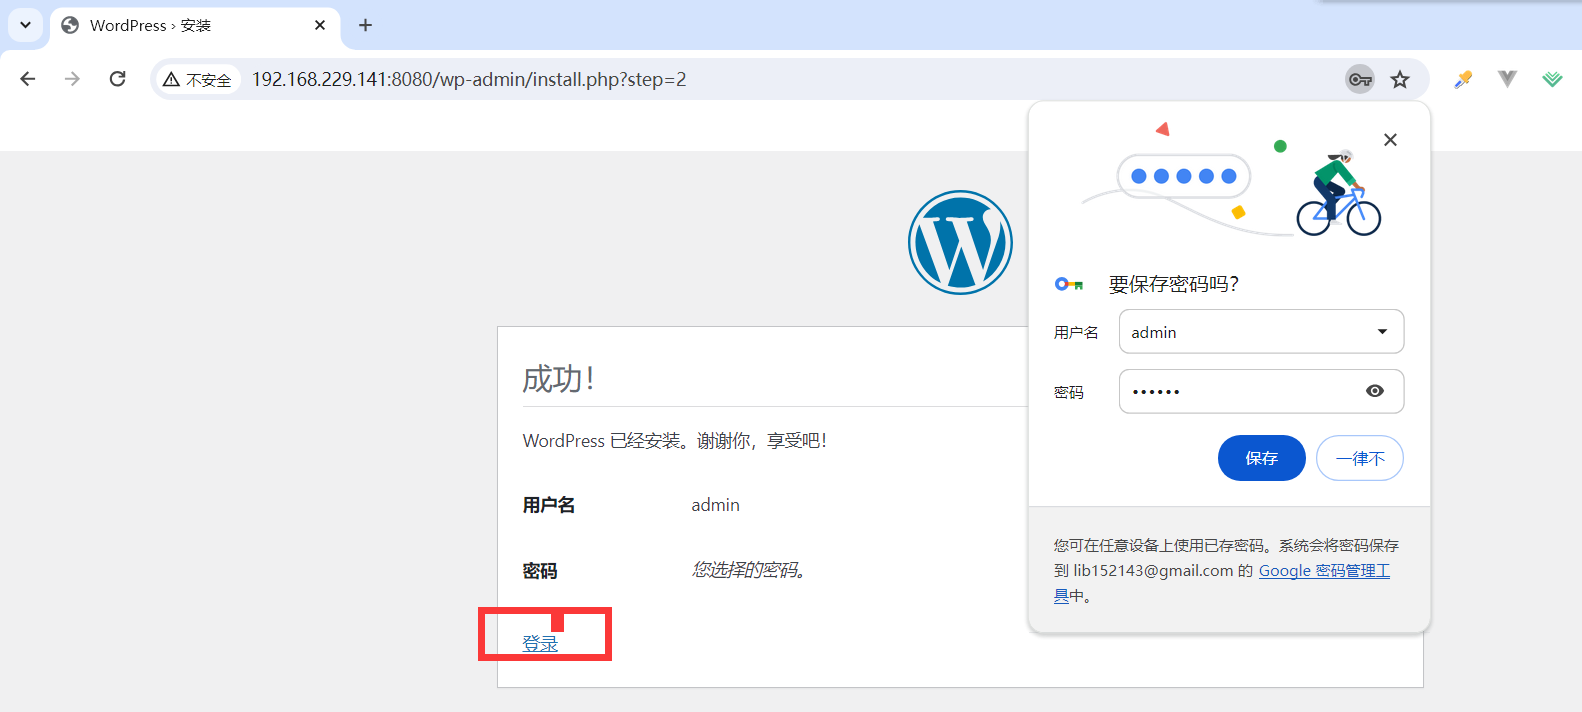Click the colored key icon in popup
This screenshot has width=1582, height=712.
pyautogui.click(x=1069, y=285)
